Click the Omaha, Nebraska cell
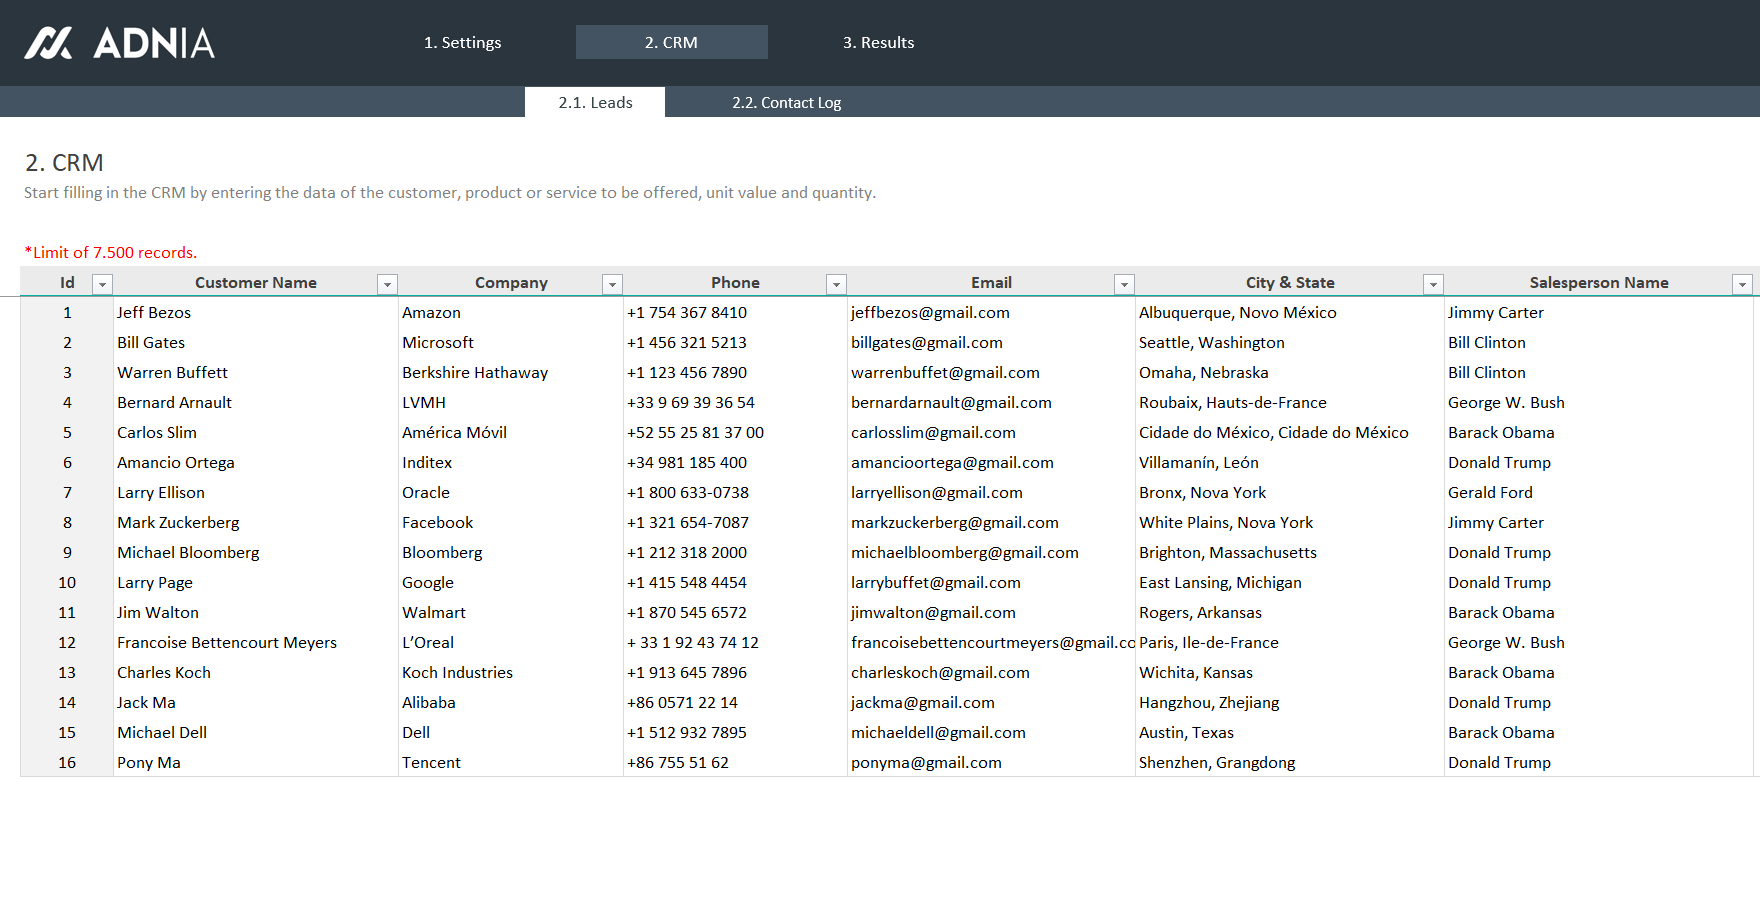The image size is (1760, 909). pos(1290,372)
